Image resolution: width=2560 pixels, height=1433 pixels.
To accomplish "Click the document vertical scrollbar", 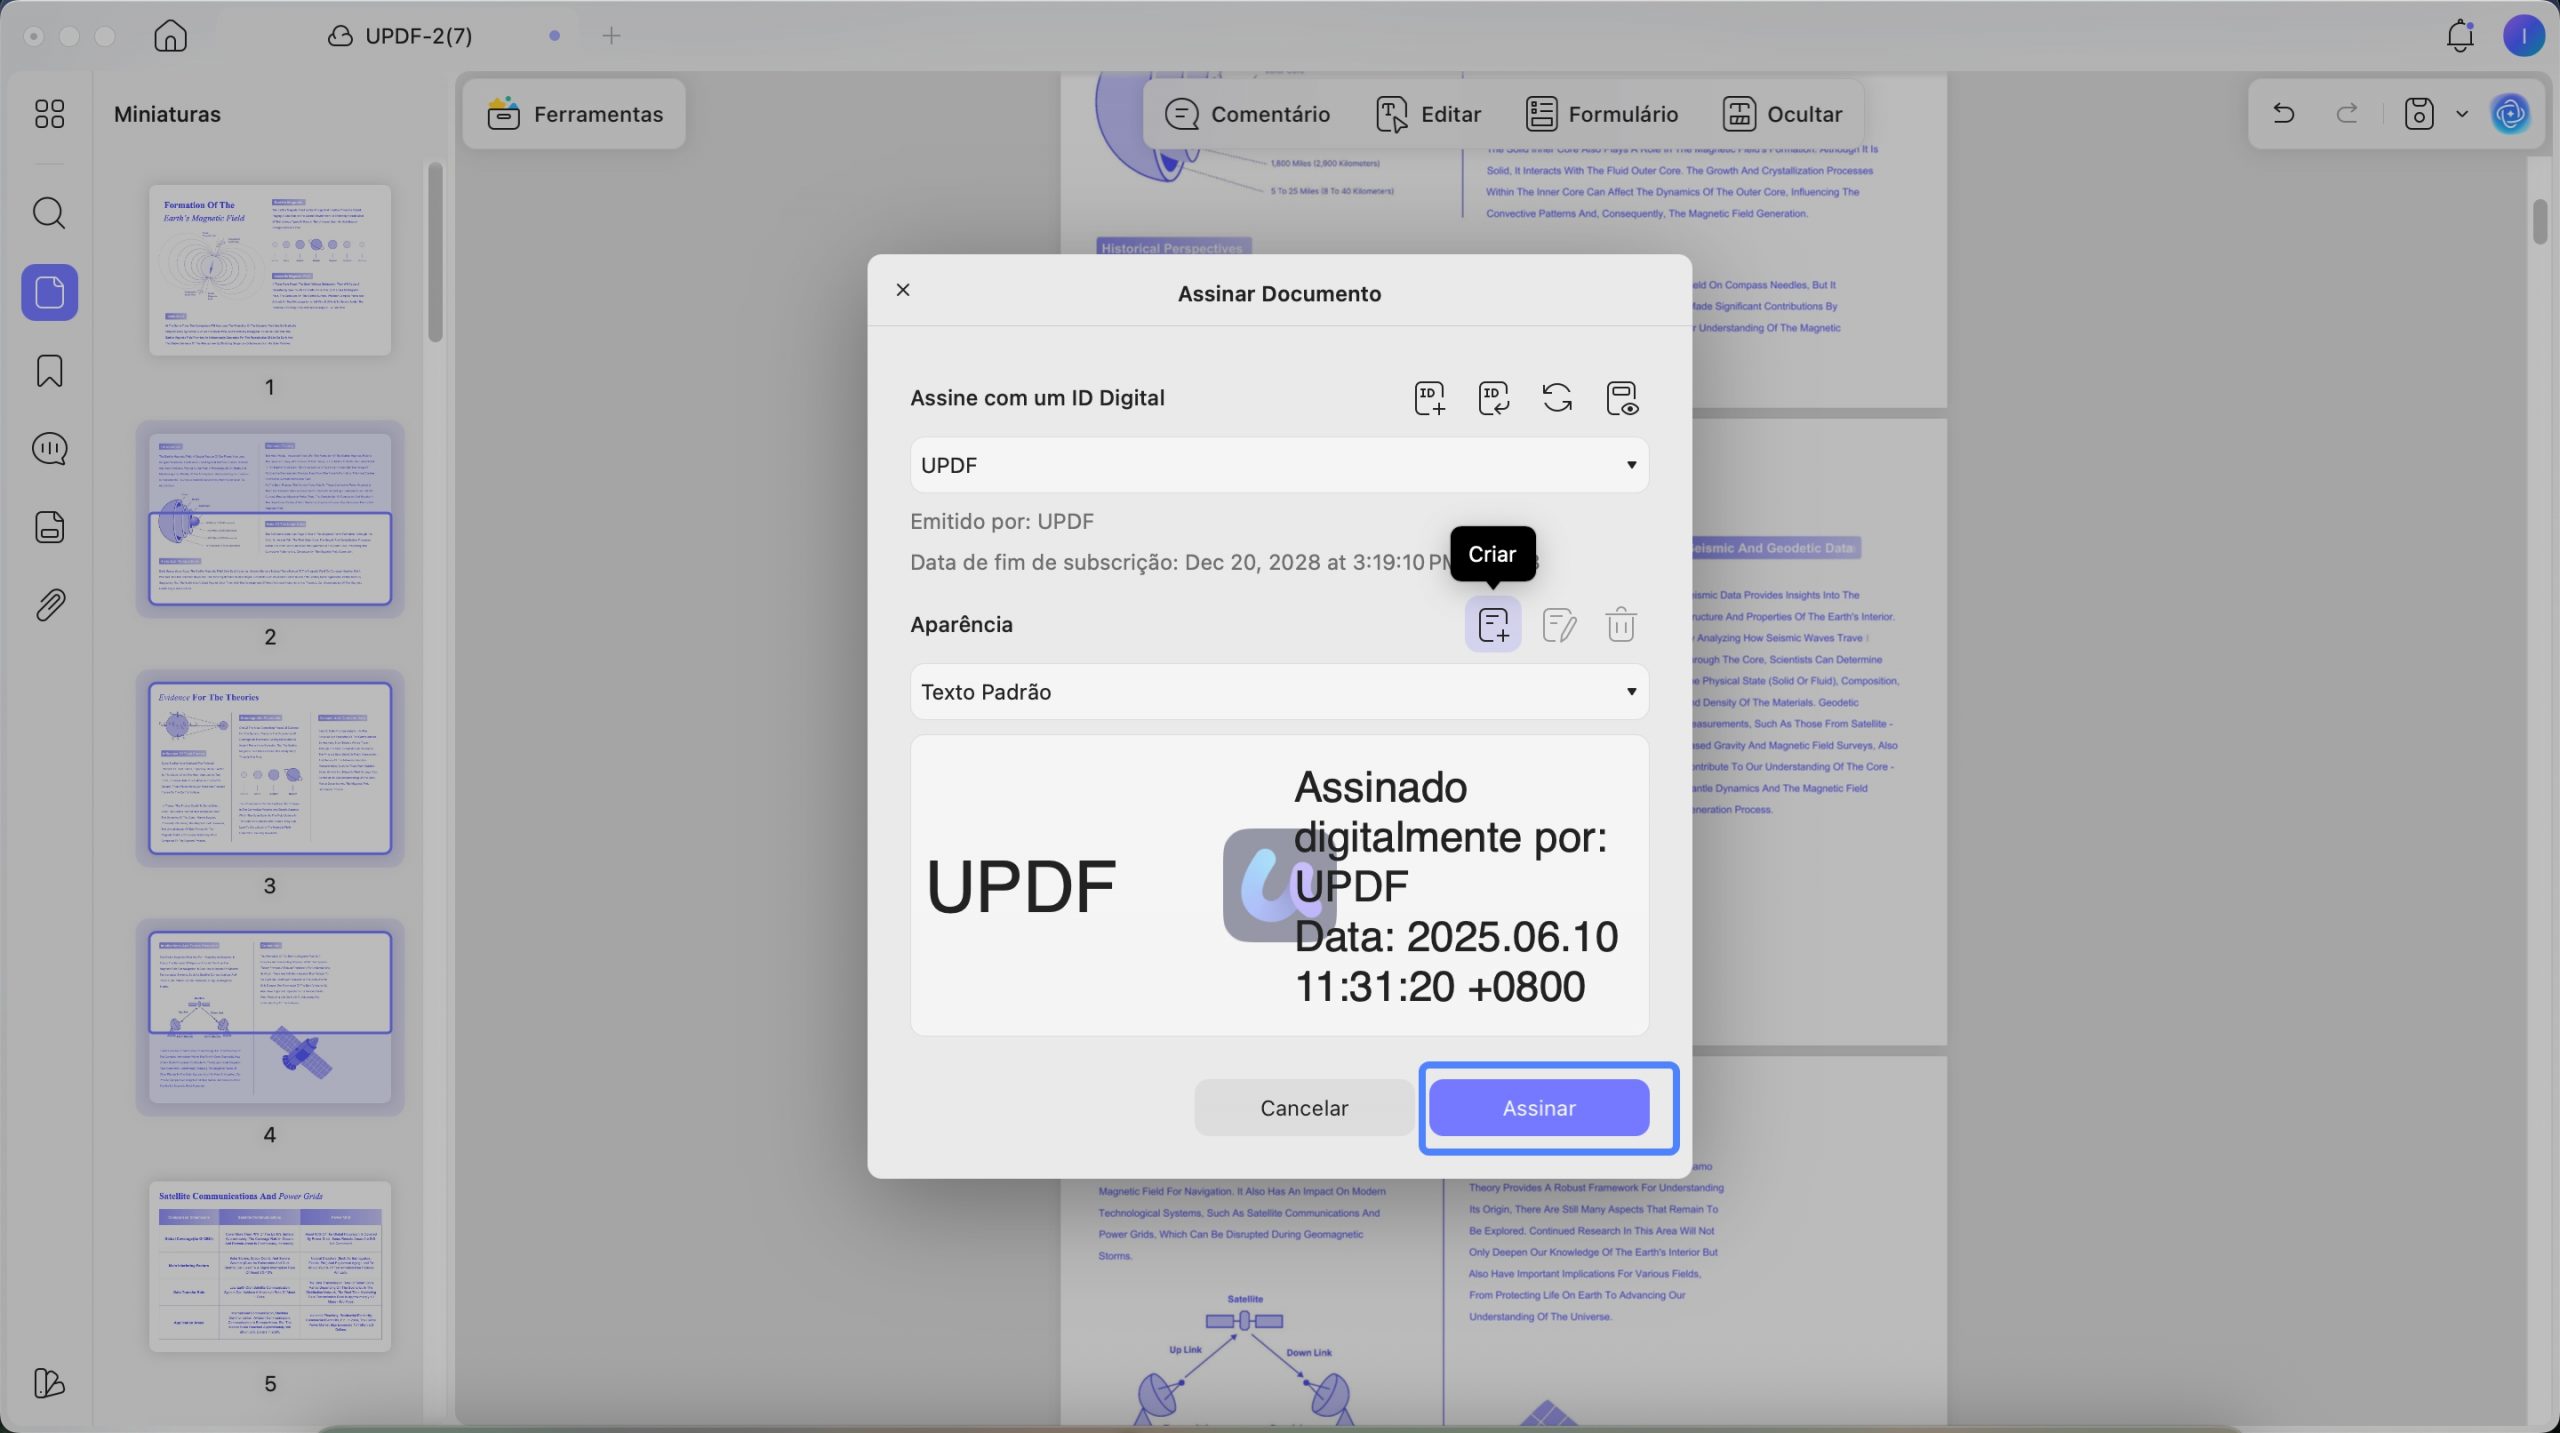I will (x=2540, y=221).
